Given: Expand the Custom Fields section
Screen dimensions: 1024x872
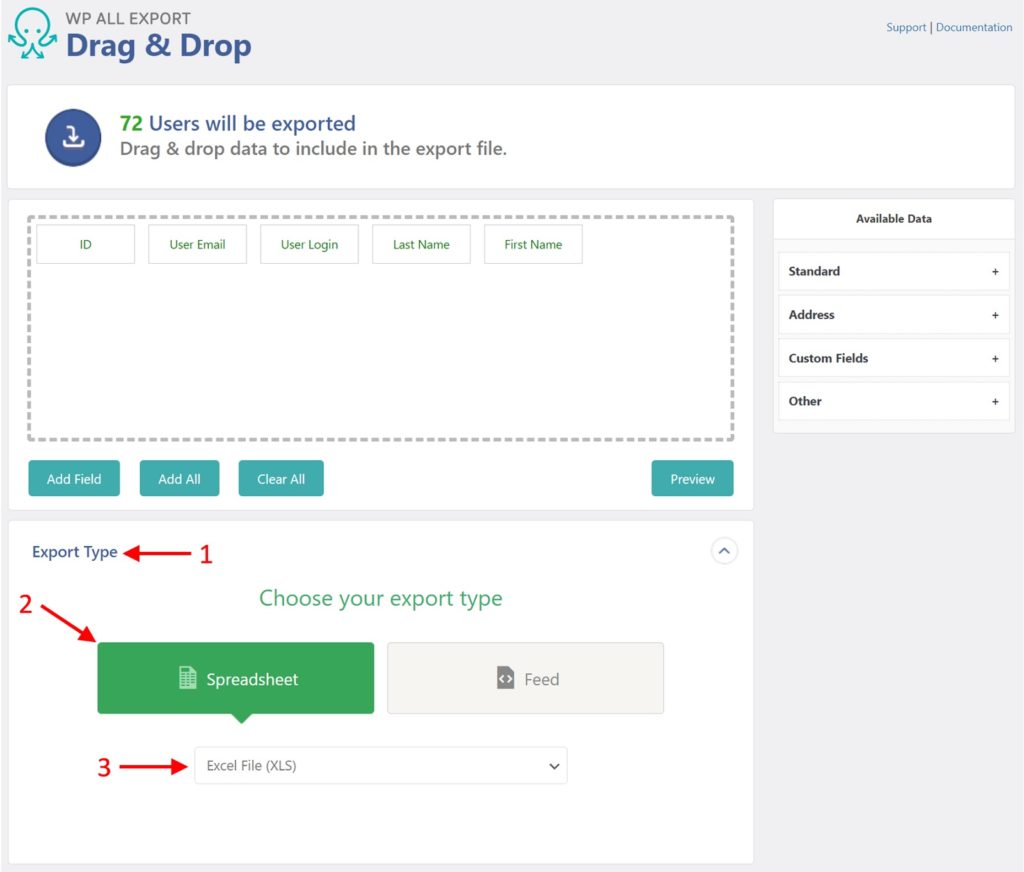Looking at the screenshot, I should coord(995,358).
